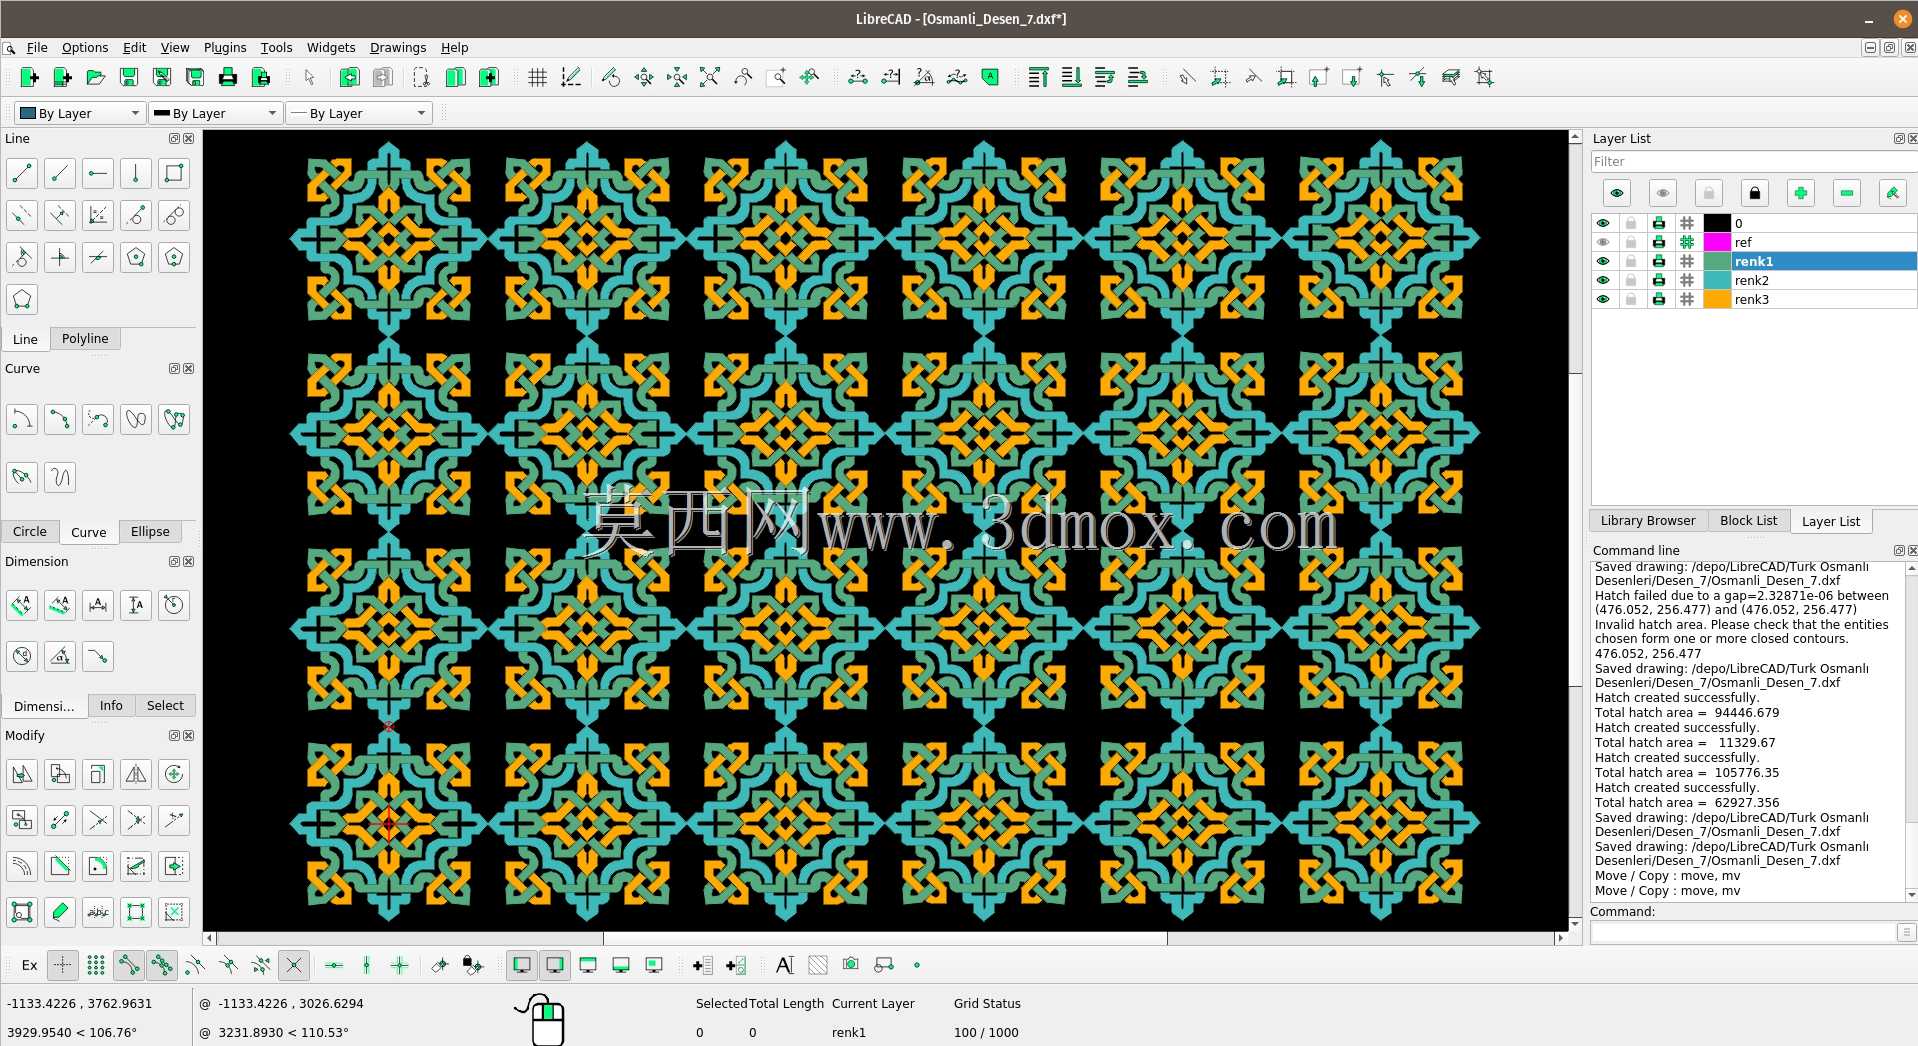Image resolution: width=1918 pixels, height=1046 pixels.
Task: Open the Options menu
Action: (x=85, y=47)
